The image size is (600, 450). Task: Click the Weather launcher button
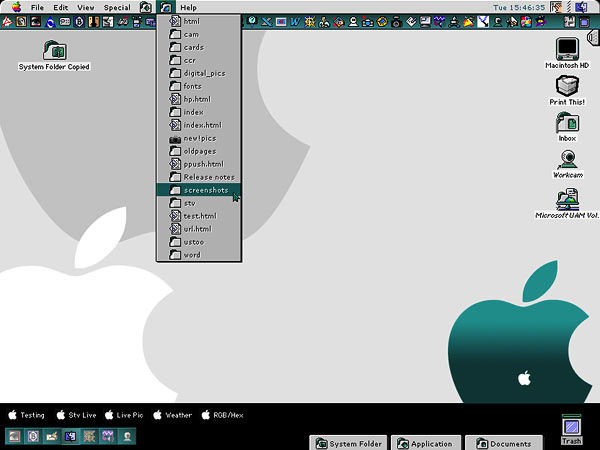(172, 414)
